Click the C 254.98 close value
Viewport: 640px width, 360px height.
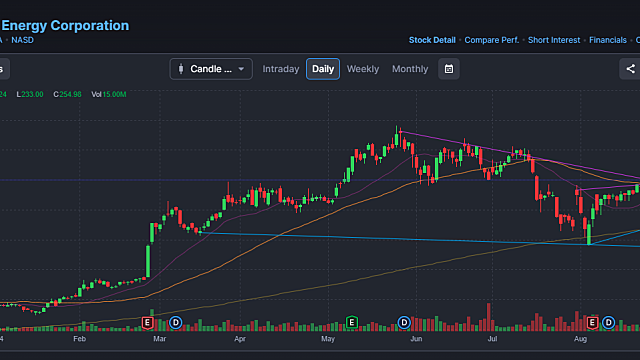(67, 94)
